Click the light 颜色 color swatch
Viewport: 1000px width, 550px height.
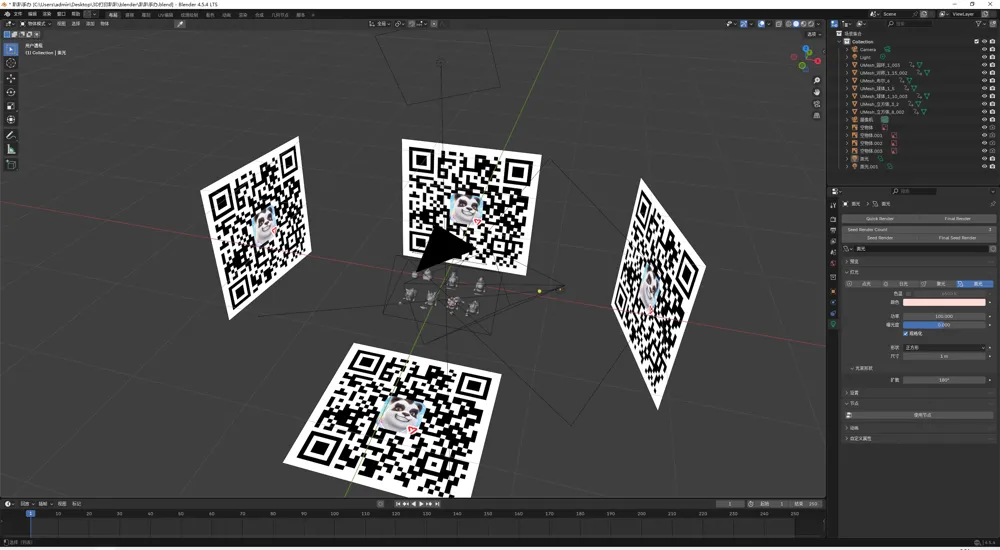944,302
